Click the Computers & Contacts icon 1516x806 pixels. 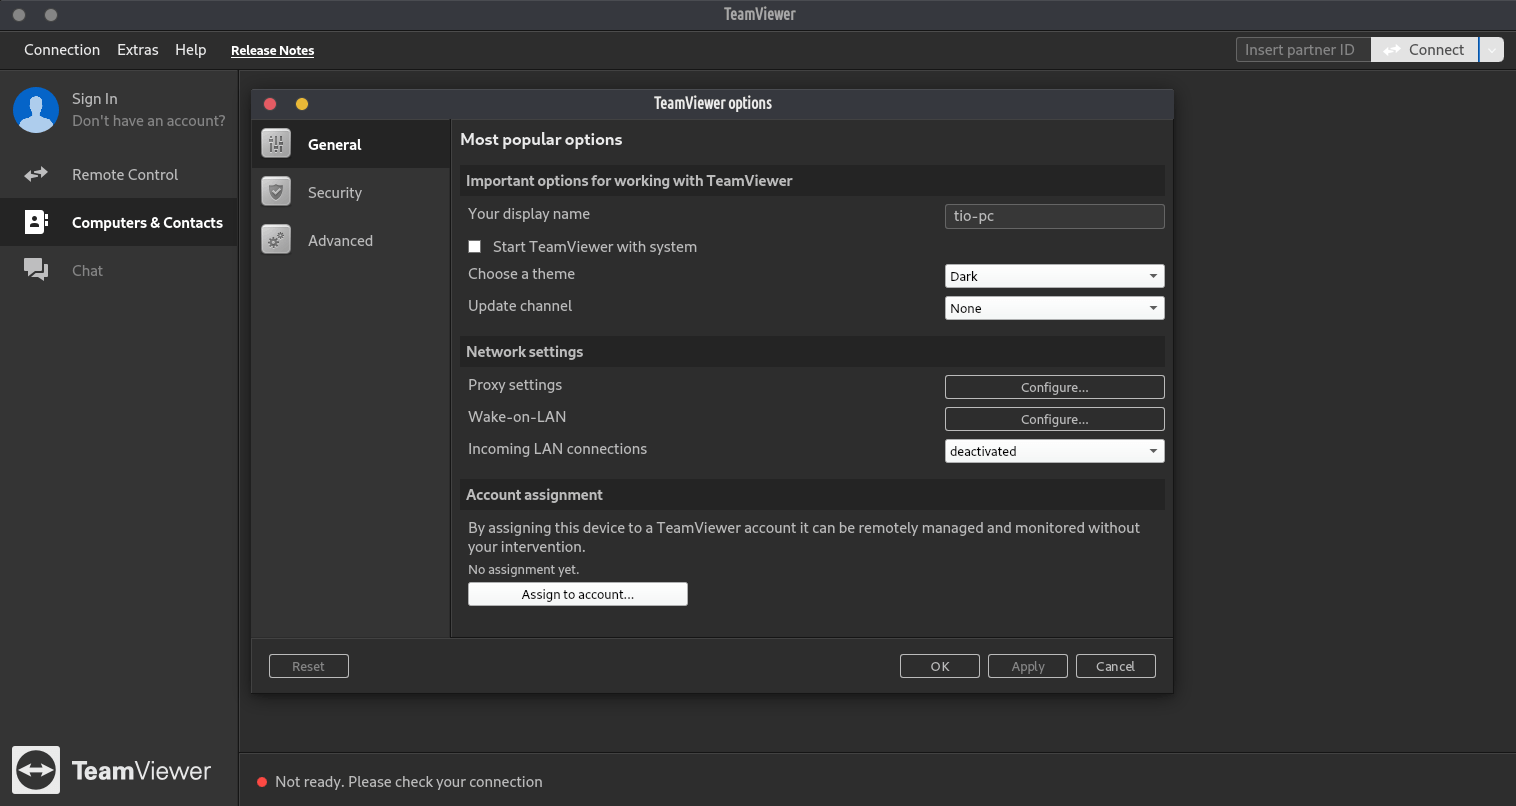click(x=36, y=222)
